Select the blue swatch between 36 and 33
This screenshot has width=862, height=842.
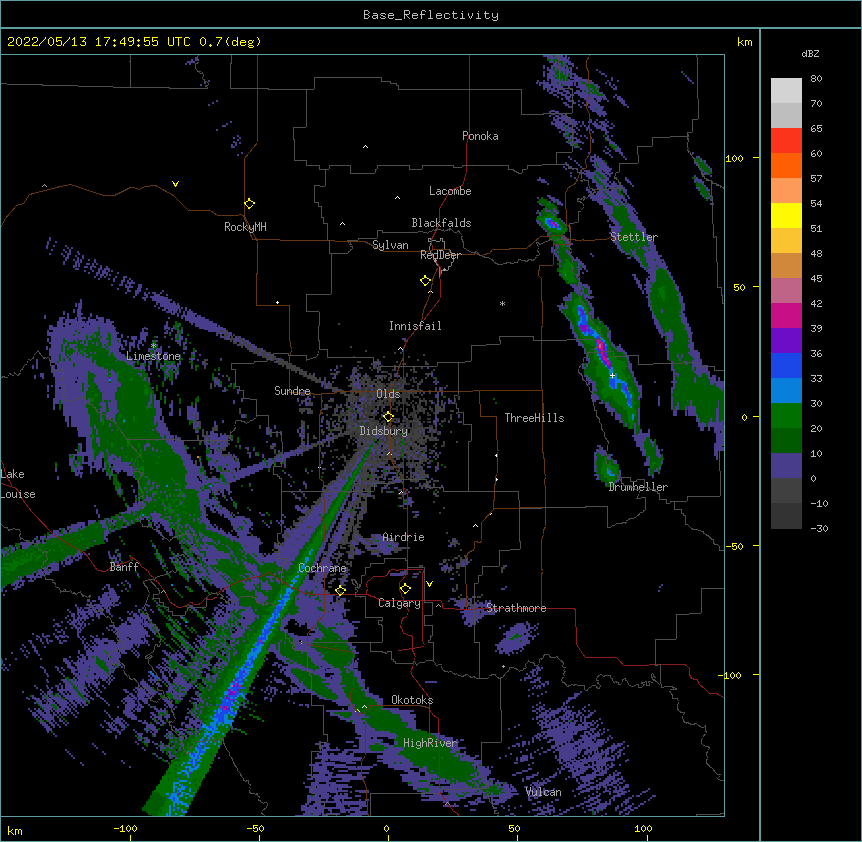point(786,365)
